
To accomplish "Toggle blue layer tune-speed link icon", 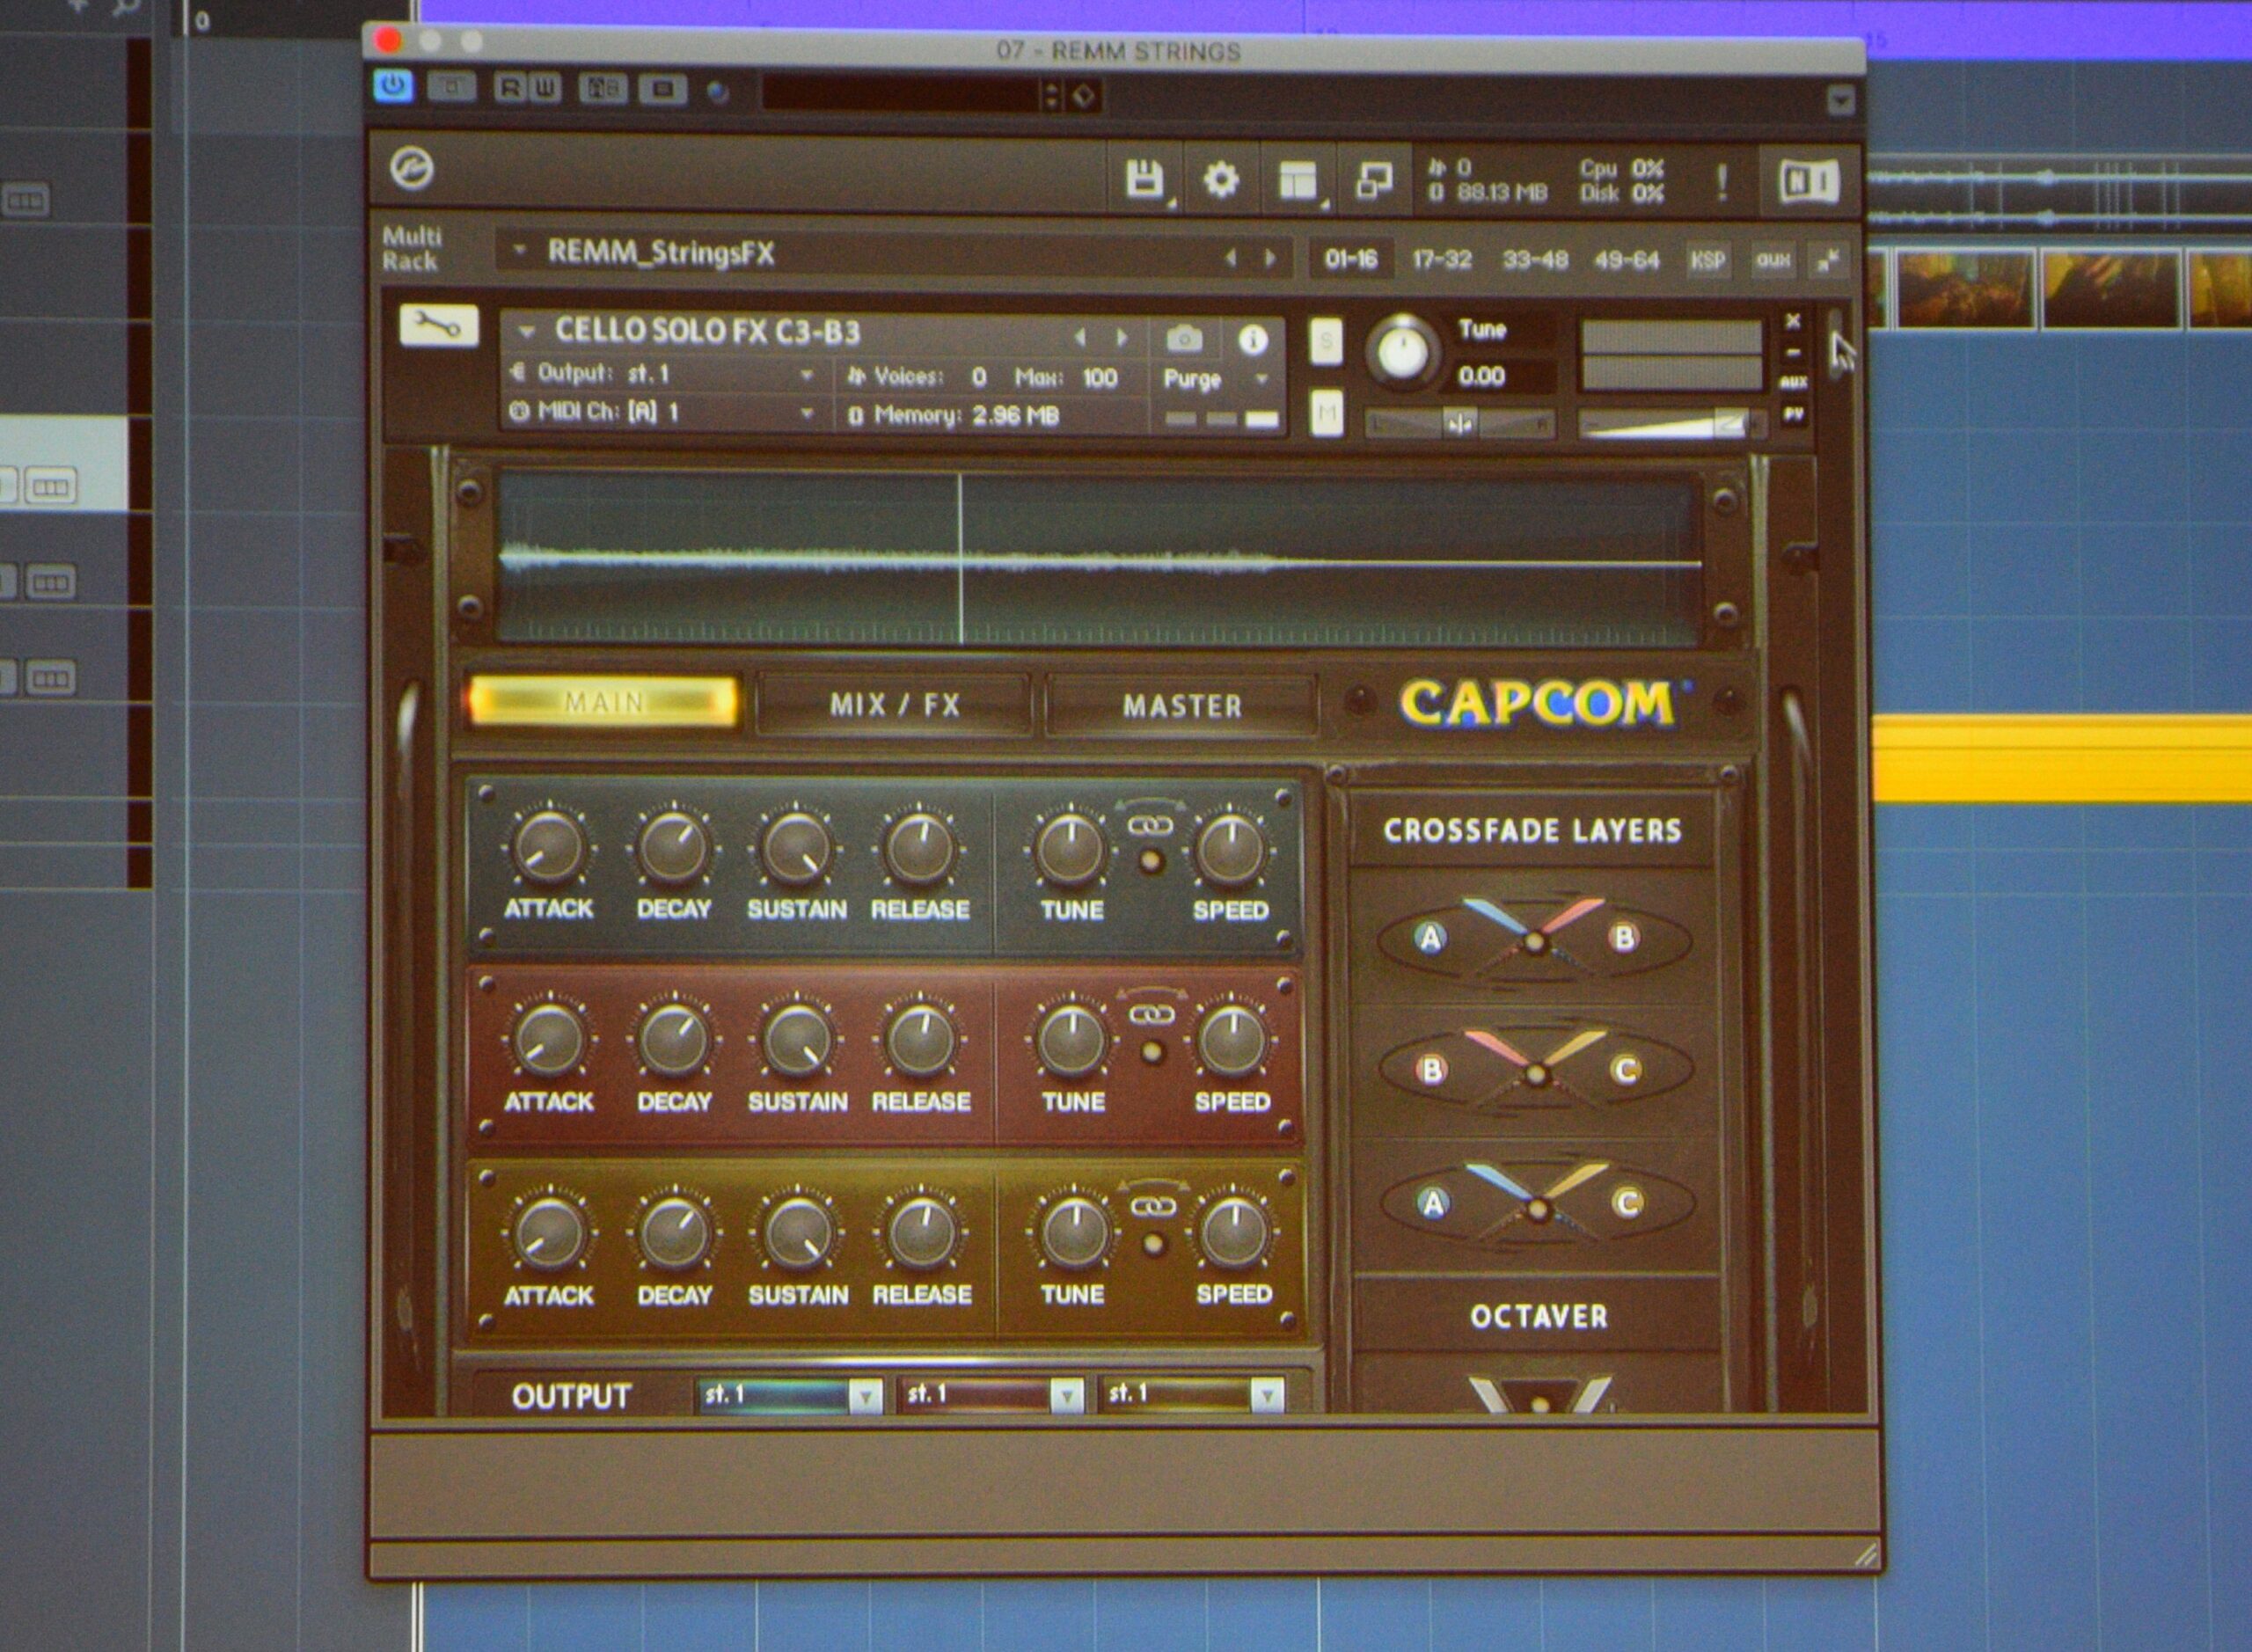I will click(x=1150, y=826).
